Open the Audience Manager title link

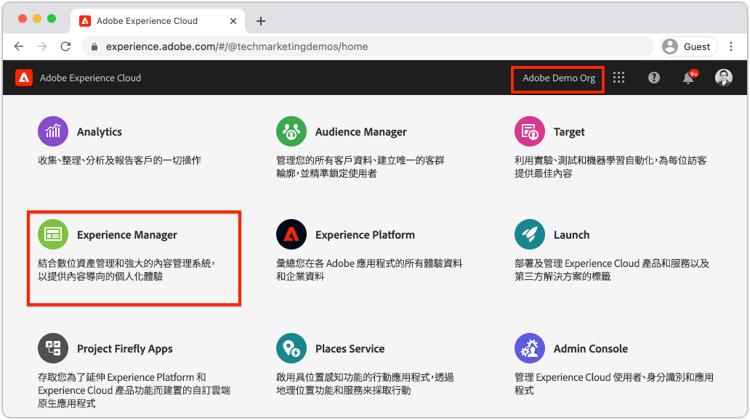361,132
